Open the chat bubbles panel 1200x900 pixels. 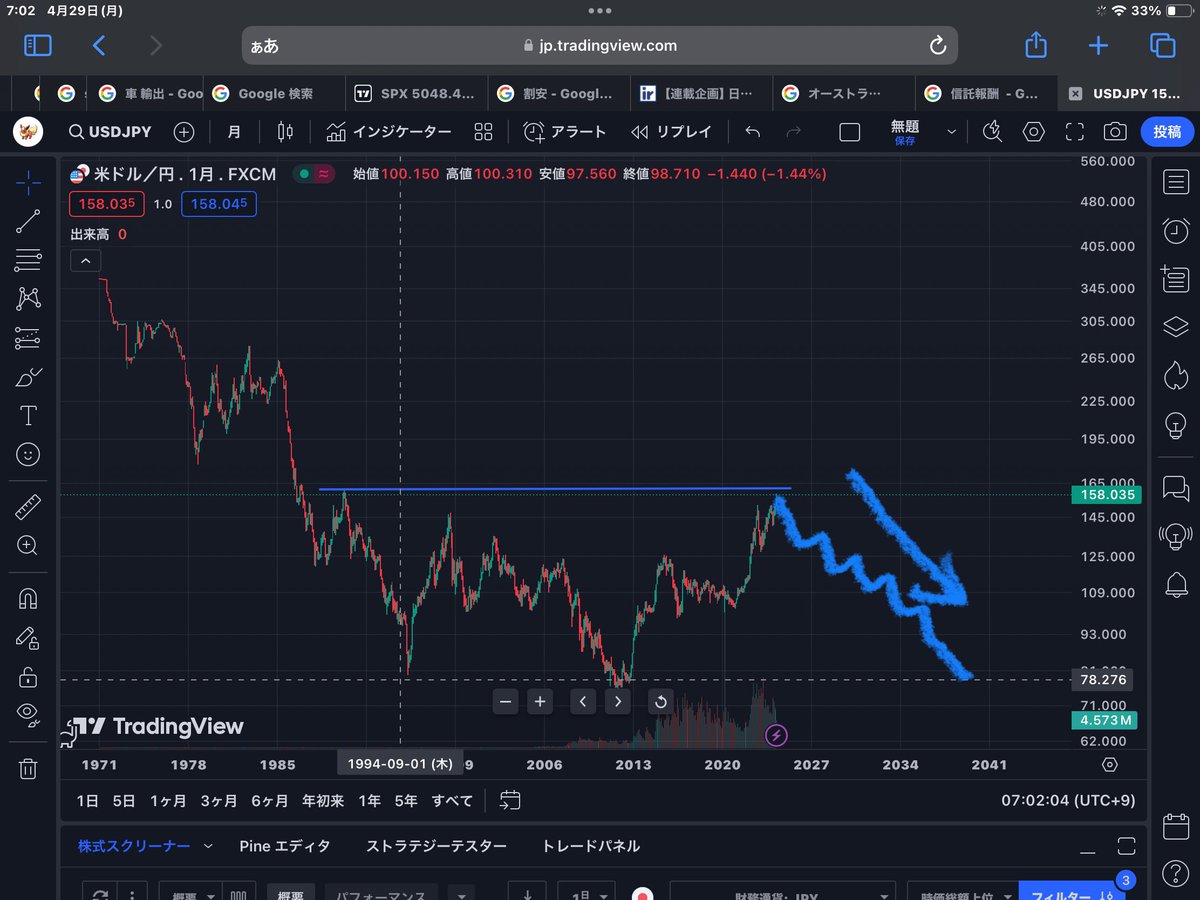1176,488
